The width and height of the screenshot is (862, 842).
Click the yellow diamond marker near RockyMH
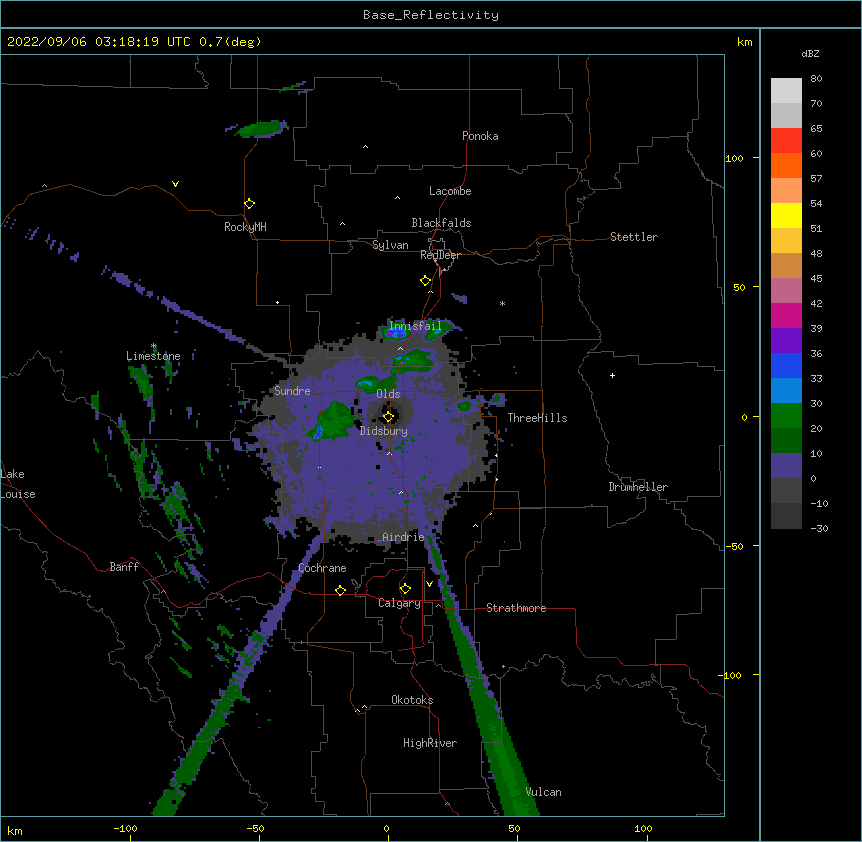point(249,204)
